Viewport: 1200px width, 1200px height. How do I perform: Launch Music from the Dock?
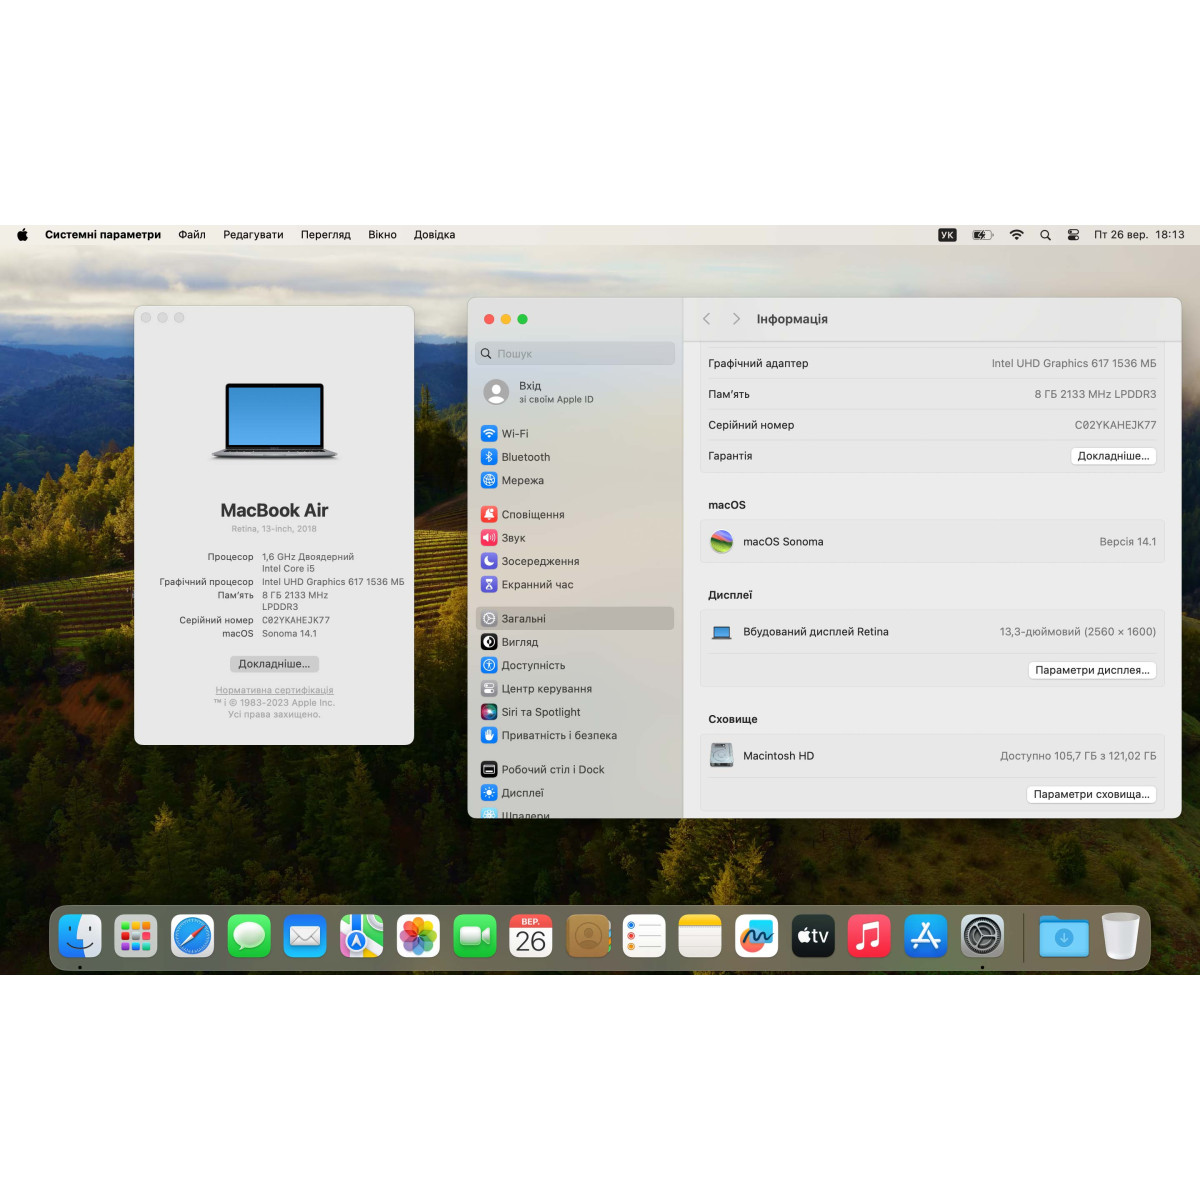point(869,936)
